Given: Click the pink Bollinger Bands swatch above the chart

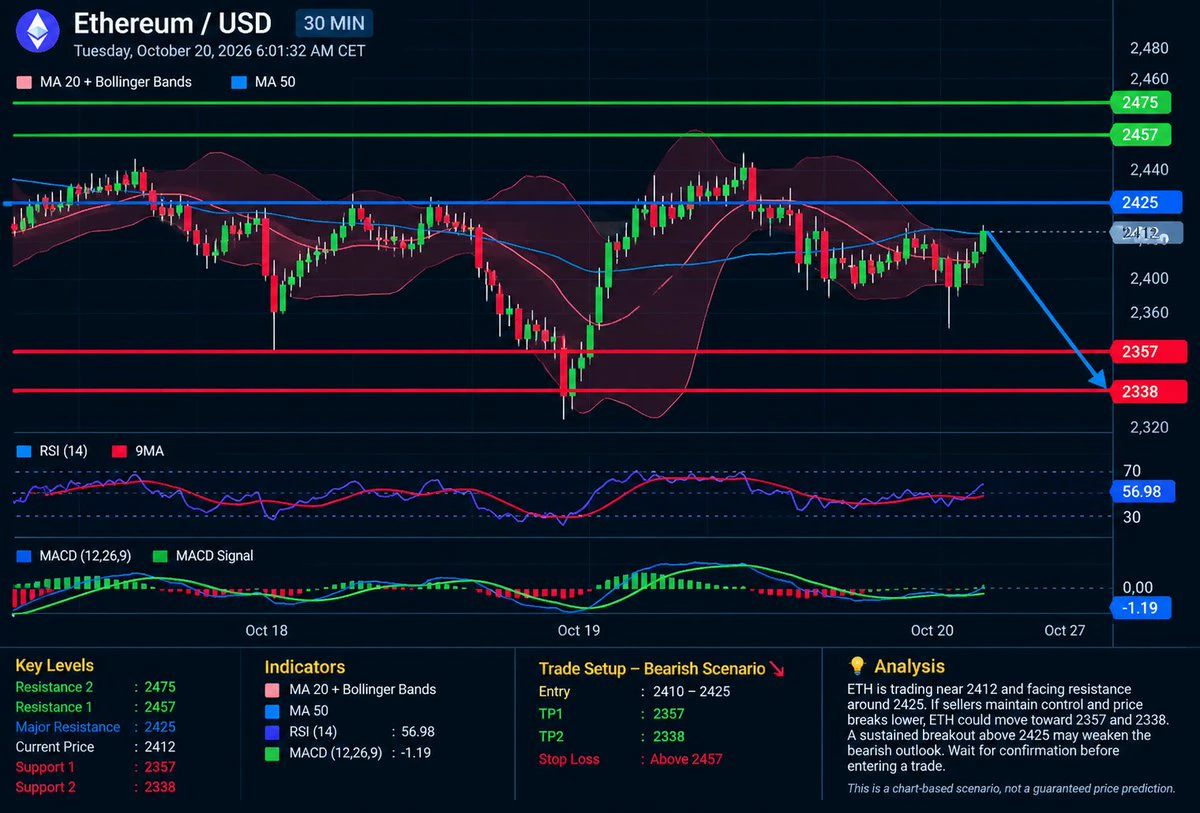Looking at the screenshot, I should pyautogui.click(x=23, y=82).
